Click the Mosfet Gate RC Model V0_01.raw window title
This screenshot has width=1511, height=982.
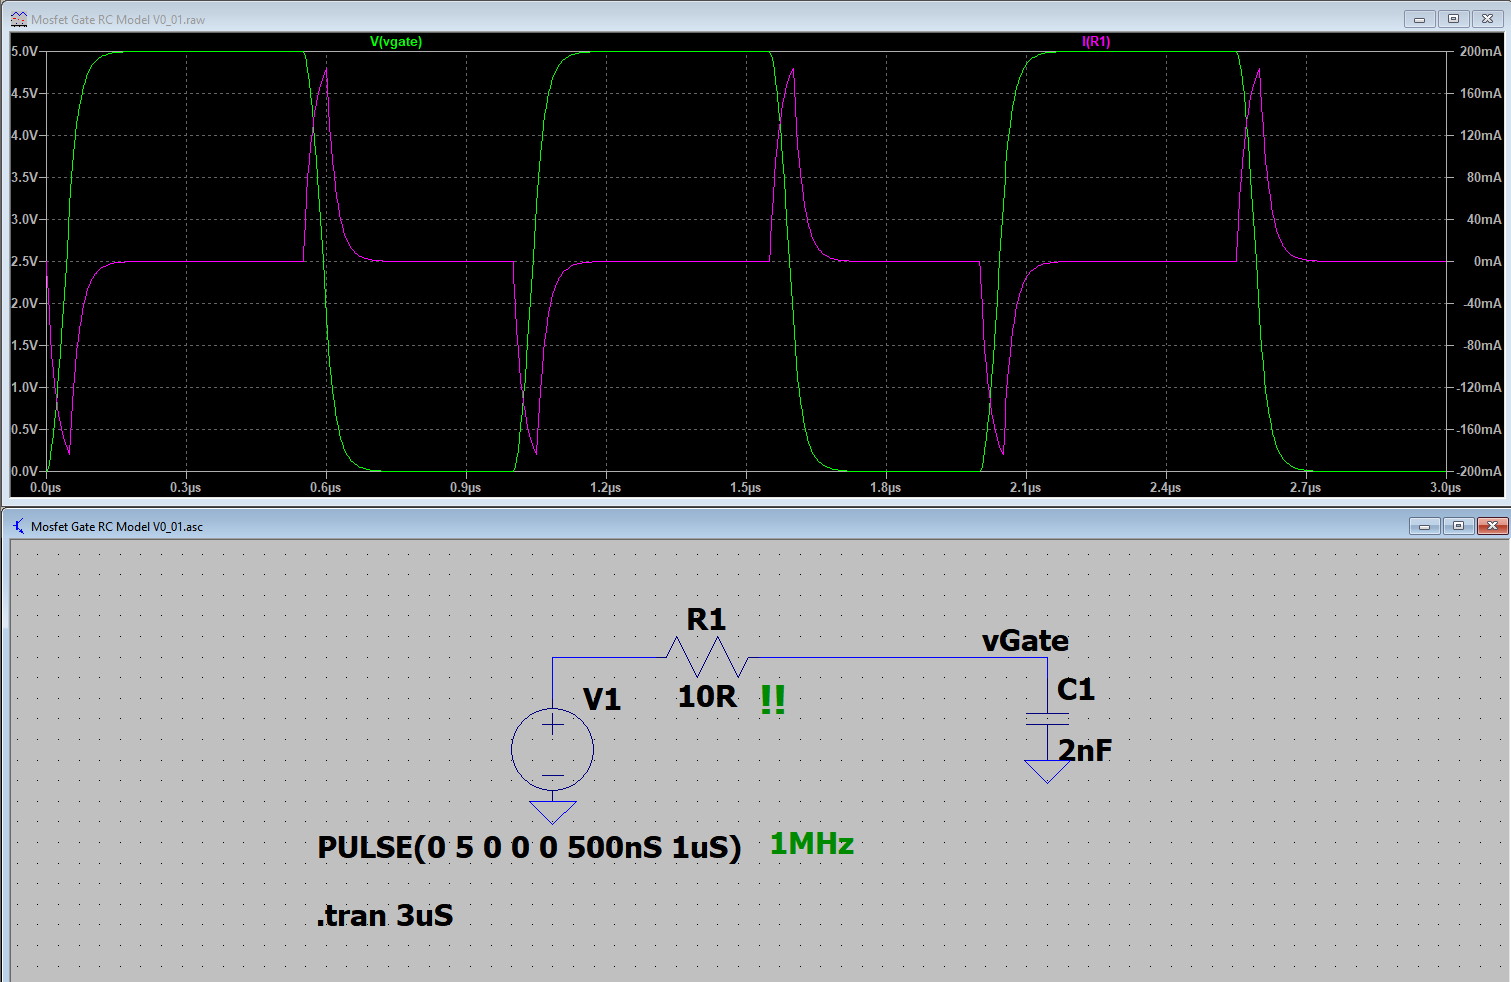tap(118, 20)
